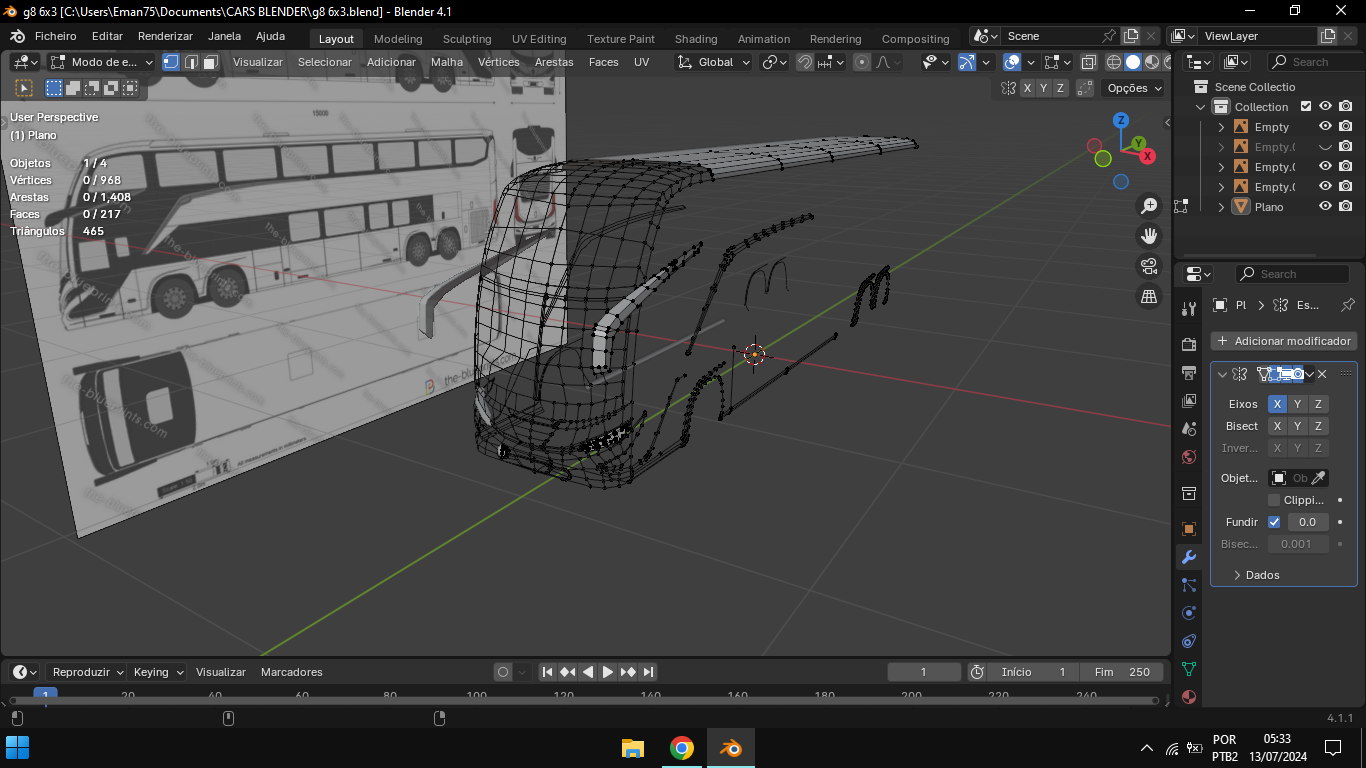
Task: Open Marcadores menu in timeline
Action: click(292, 672)
